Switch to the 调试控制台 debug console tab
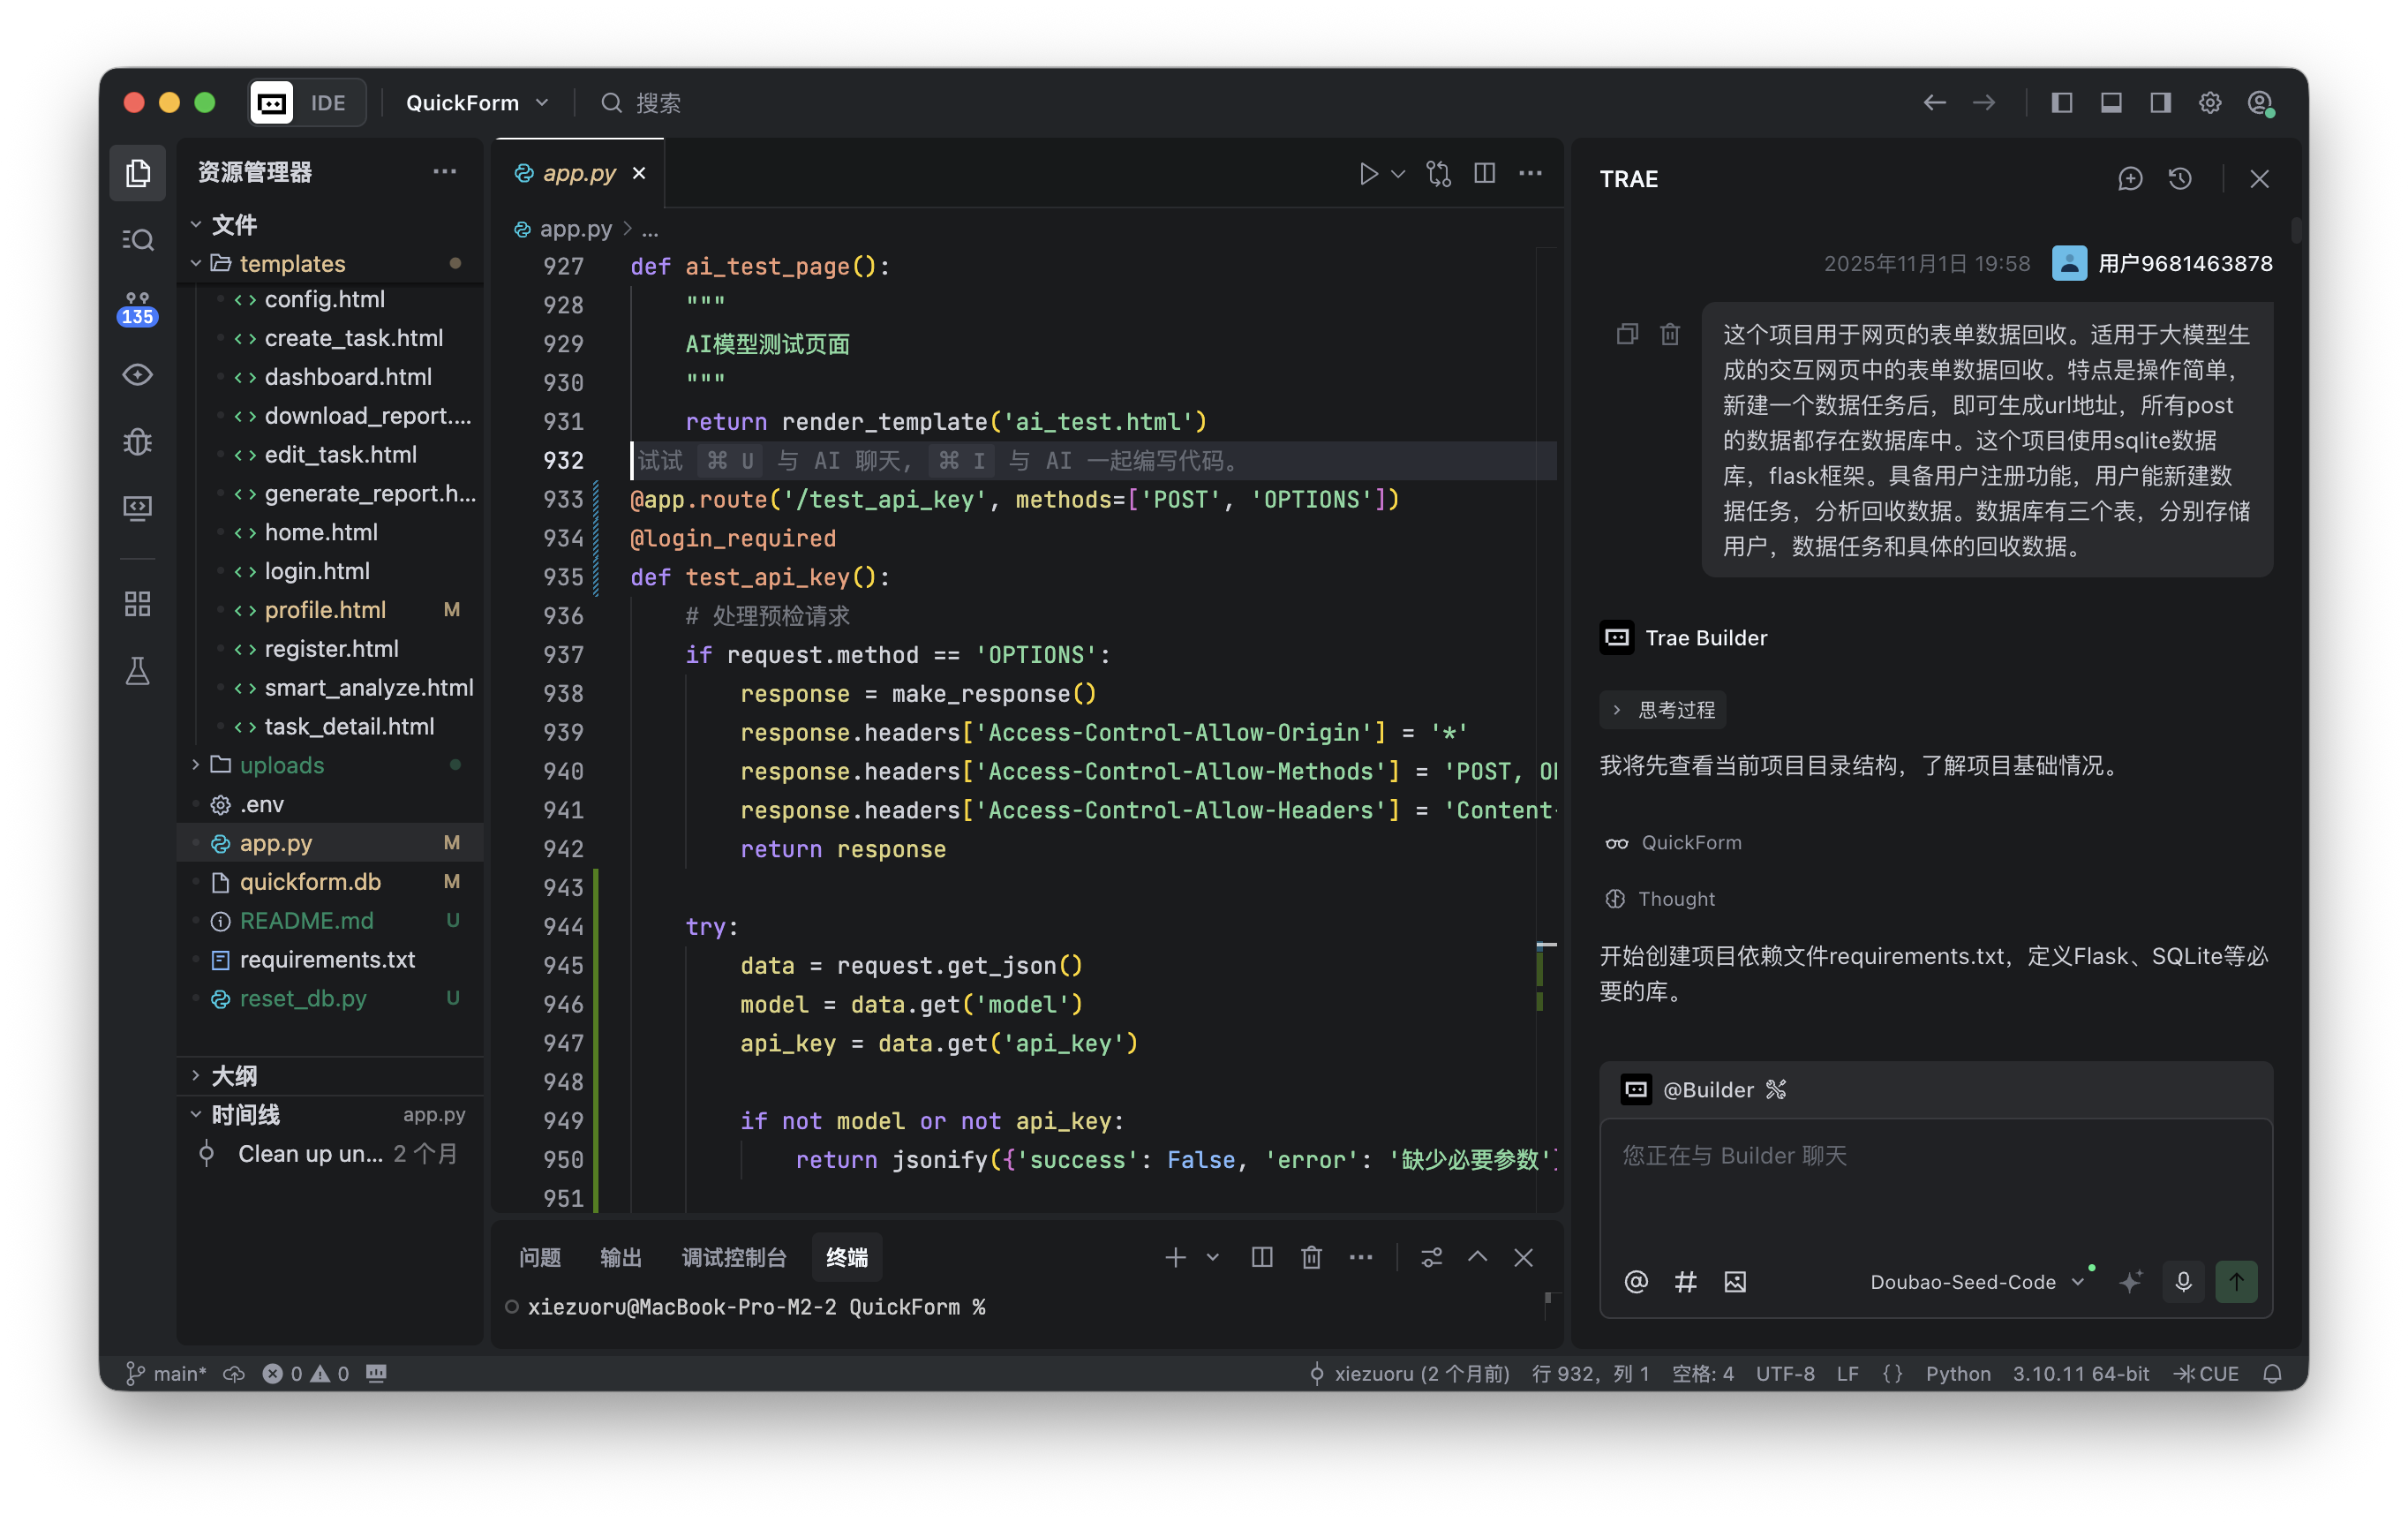 pos(734,1257)
